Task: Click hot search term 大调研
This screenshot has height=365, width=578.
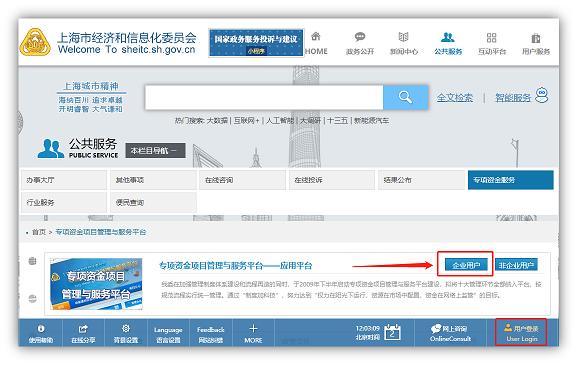Action: click(310, 121)
